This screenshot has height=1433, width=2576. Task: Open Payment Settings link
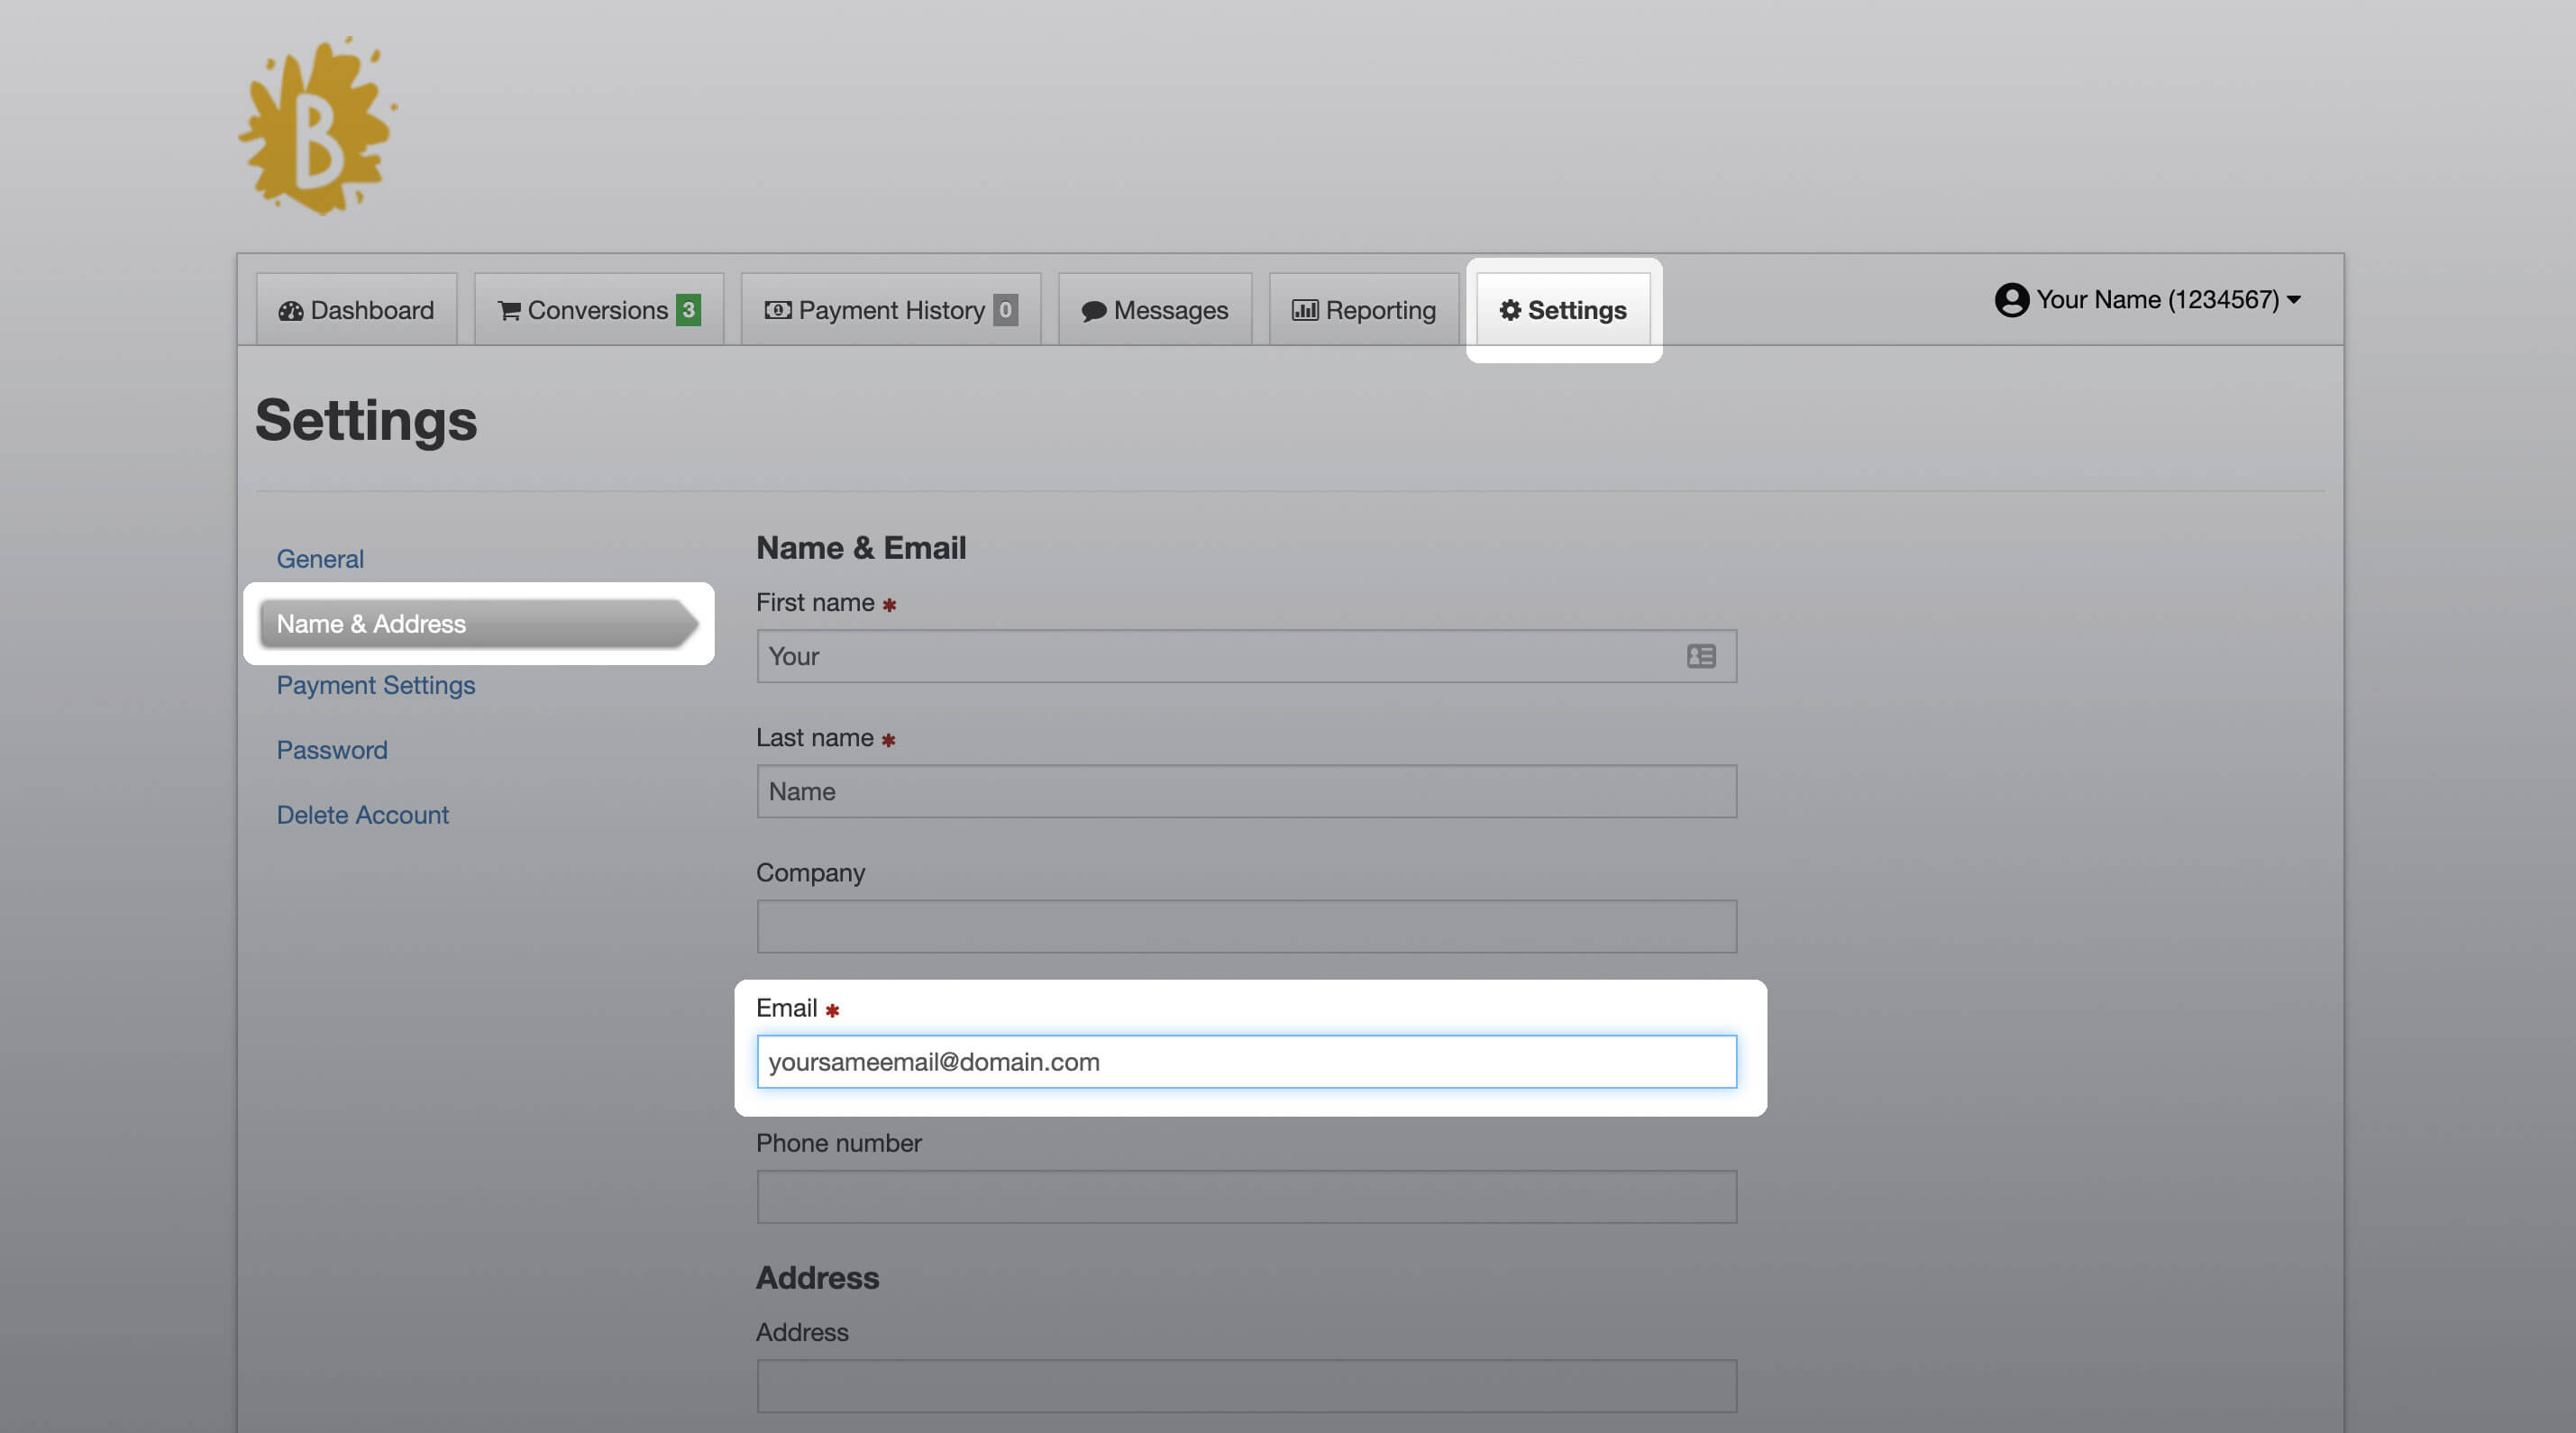(x=376, y=685)
